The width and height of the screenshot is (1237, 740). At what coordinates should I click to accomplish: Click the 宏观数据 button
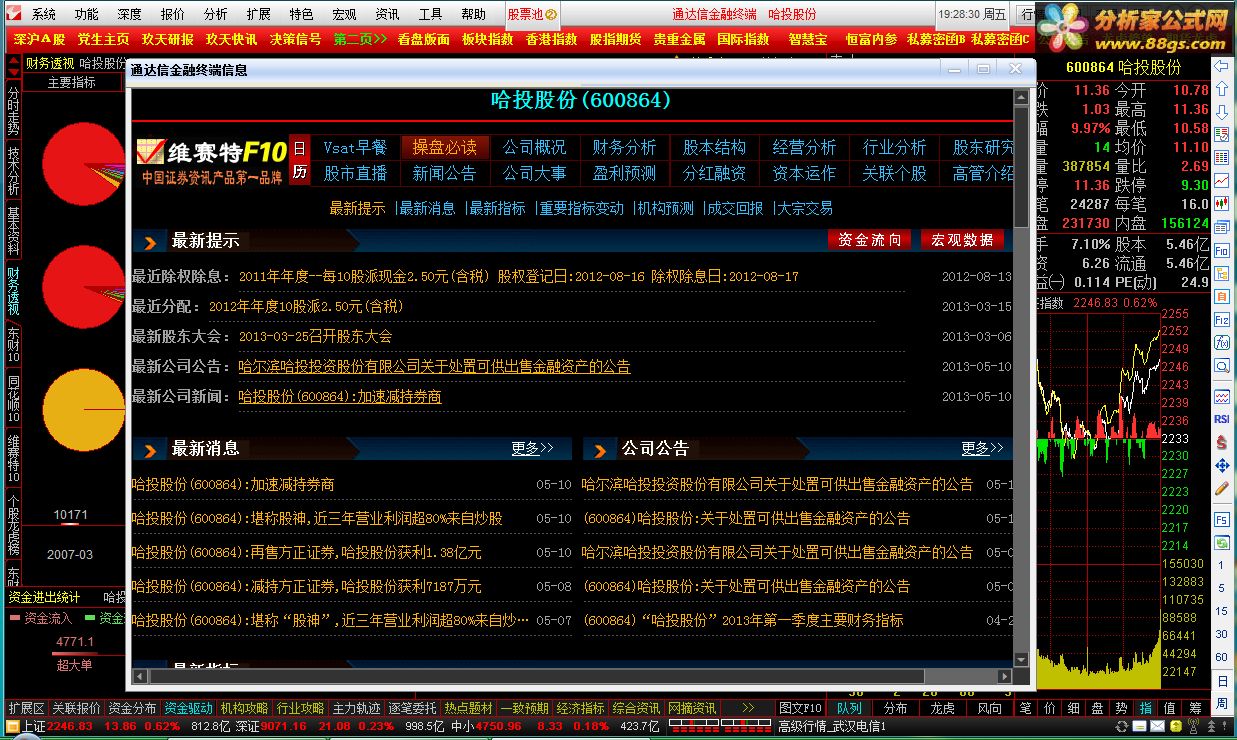coord(962,240)
